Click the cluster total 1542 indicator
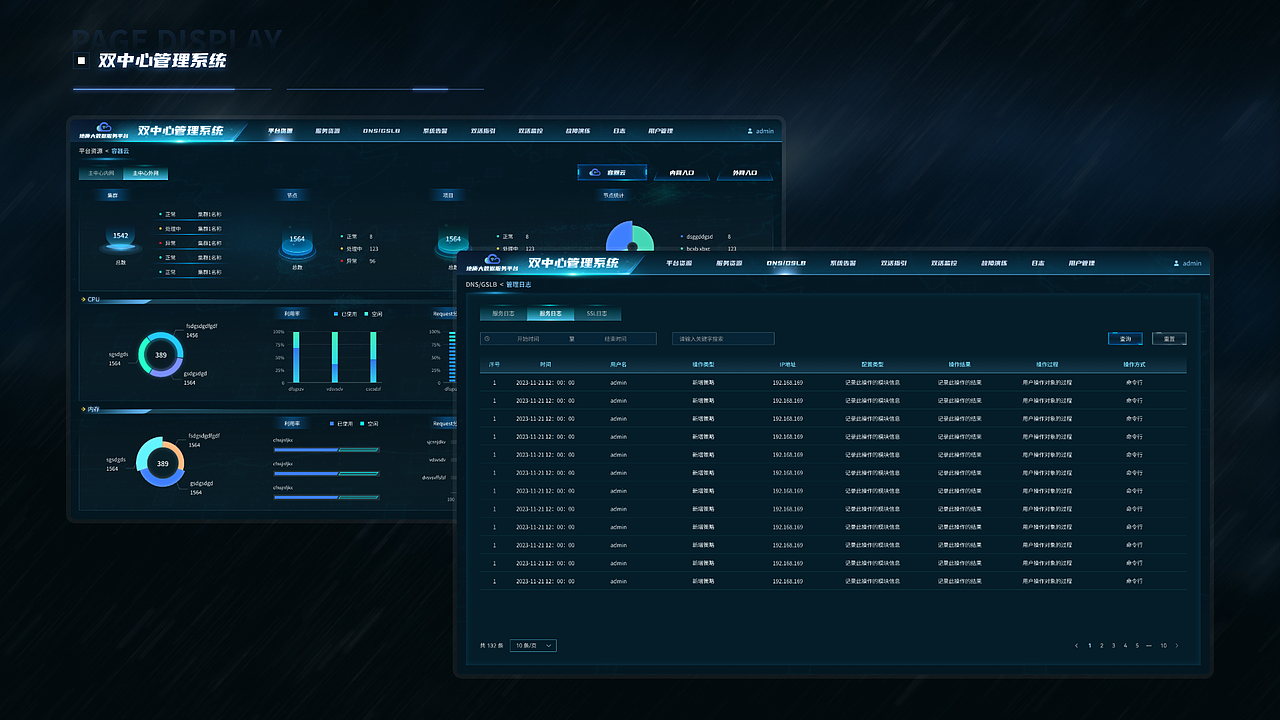Image resolution: width=1280 pixels, height=720 pixels. pos(120,238)
